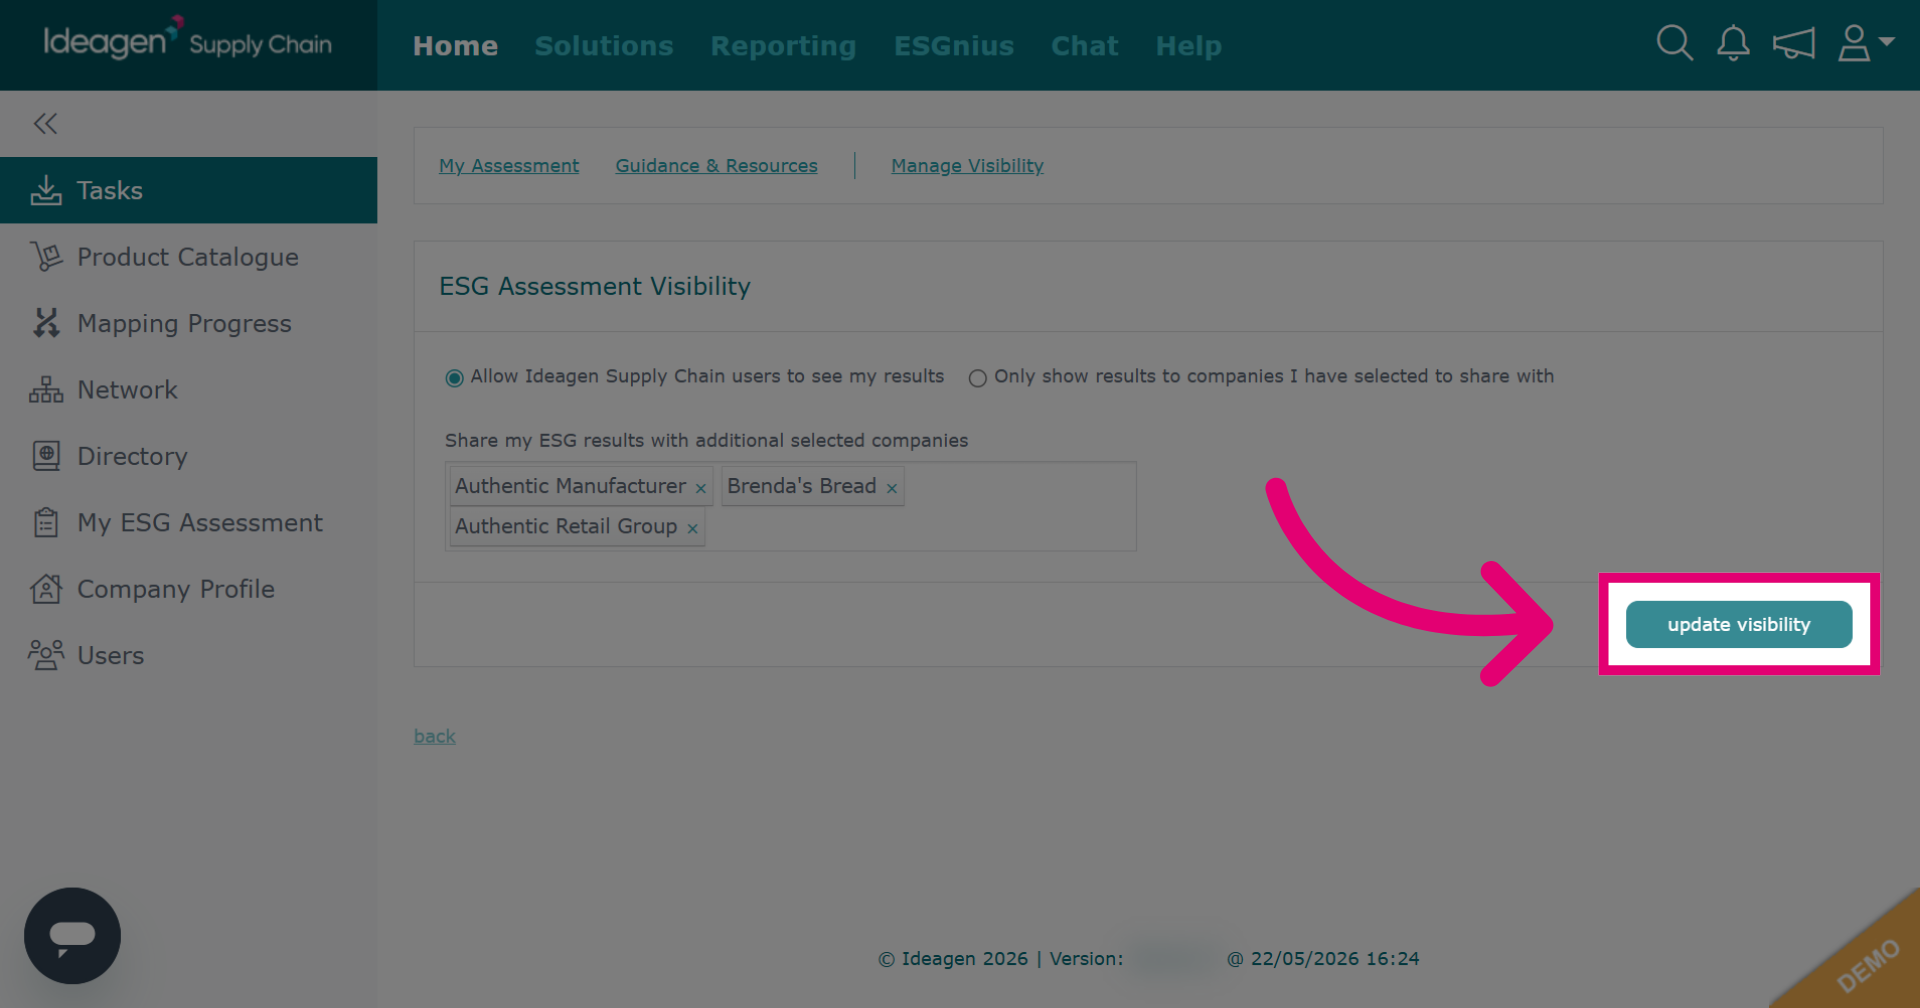Open the search magnifier icon
Viewport: 1920px width, 1008px height.
pos(1674,44)
